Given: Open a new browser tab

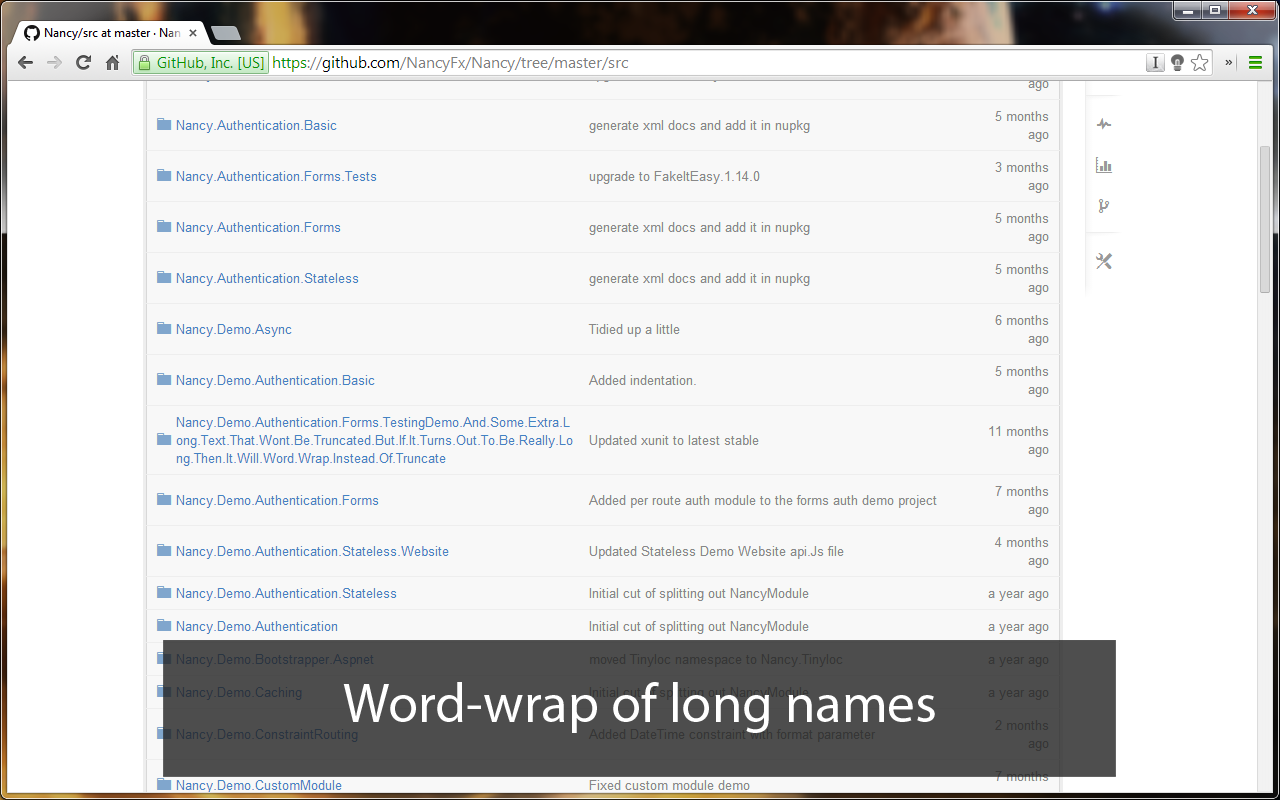Looking at the screenshot, I should tap(225, 34).
